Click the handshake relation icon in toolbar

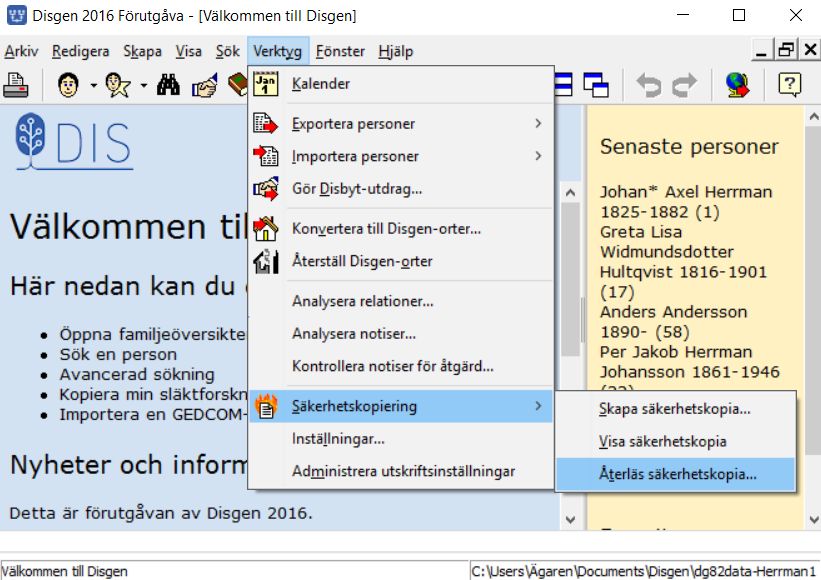tap(204, 85)
